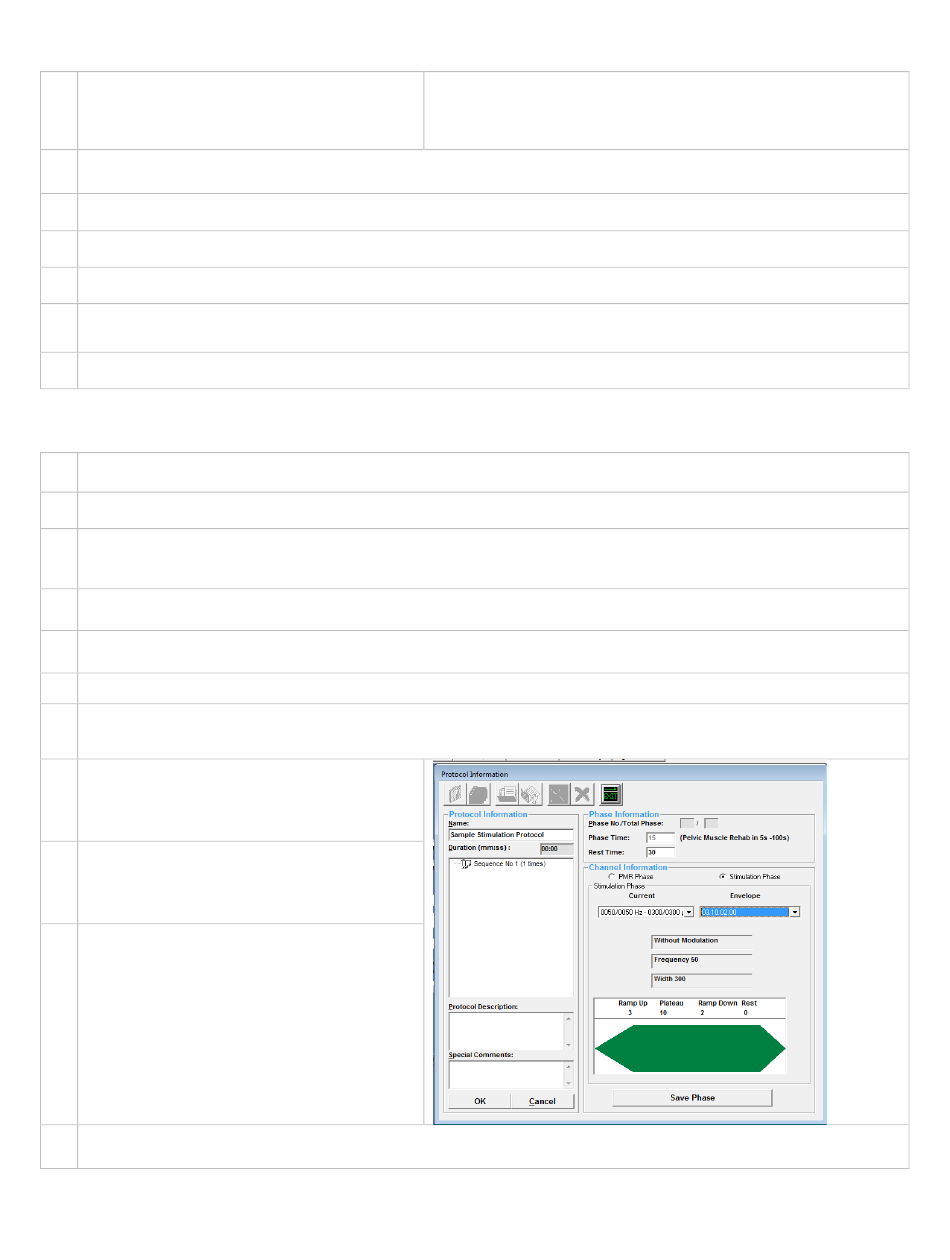This screenshot has height=1260, width=950.
Task: Click the Width 300 text
Action: [670, 979]
